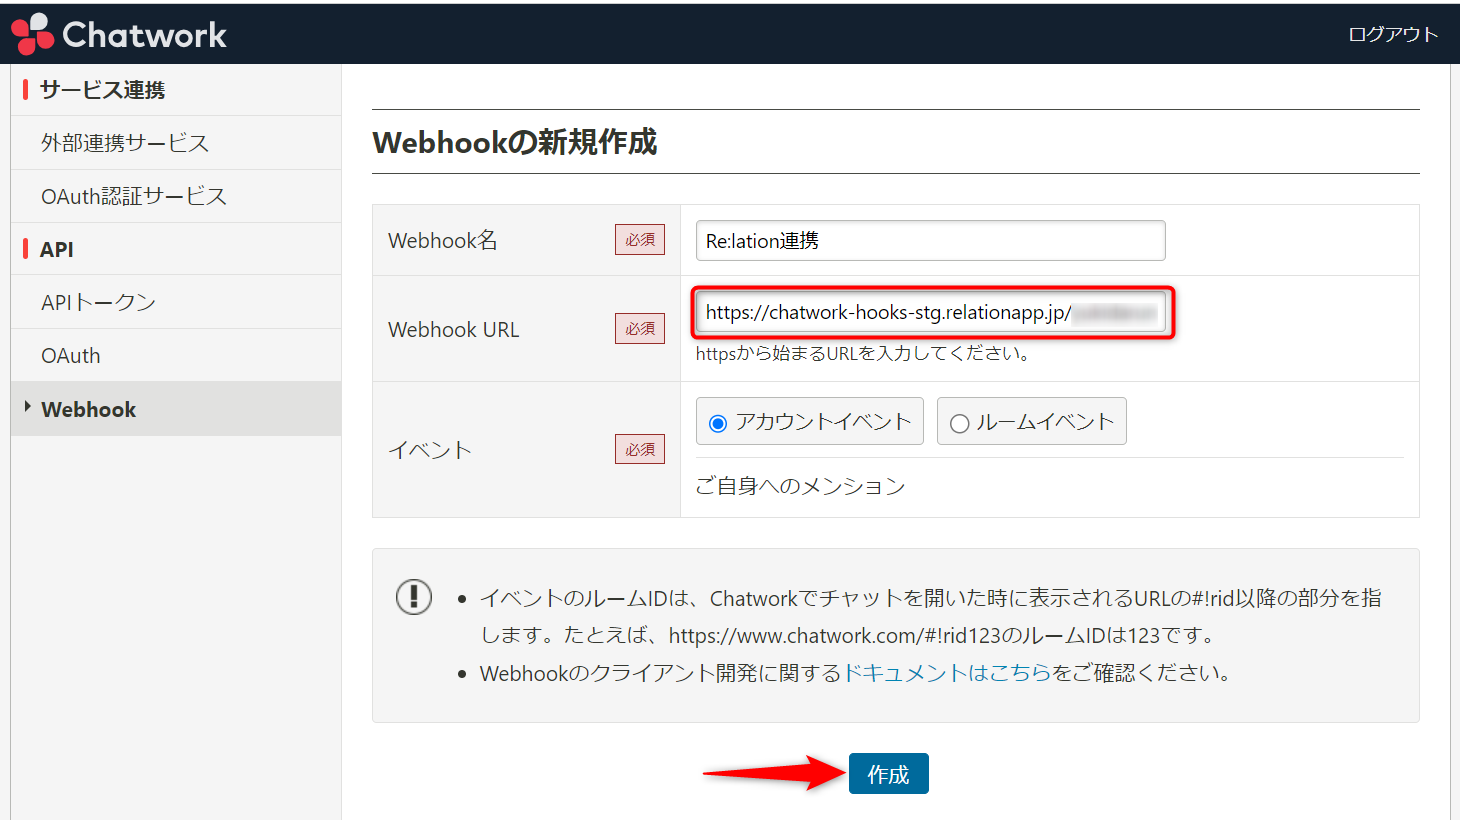Click the サービス連携 sidebar heading
The width and height of the screenshot is (1460, 820).
click(x=102, y=90)
